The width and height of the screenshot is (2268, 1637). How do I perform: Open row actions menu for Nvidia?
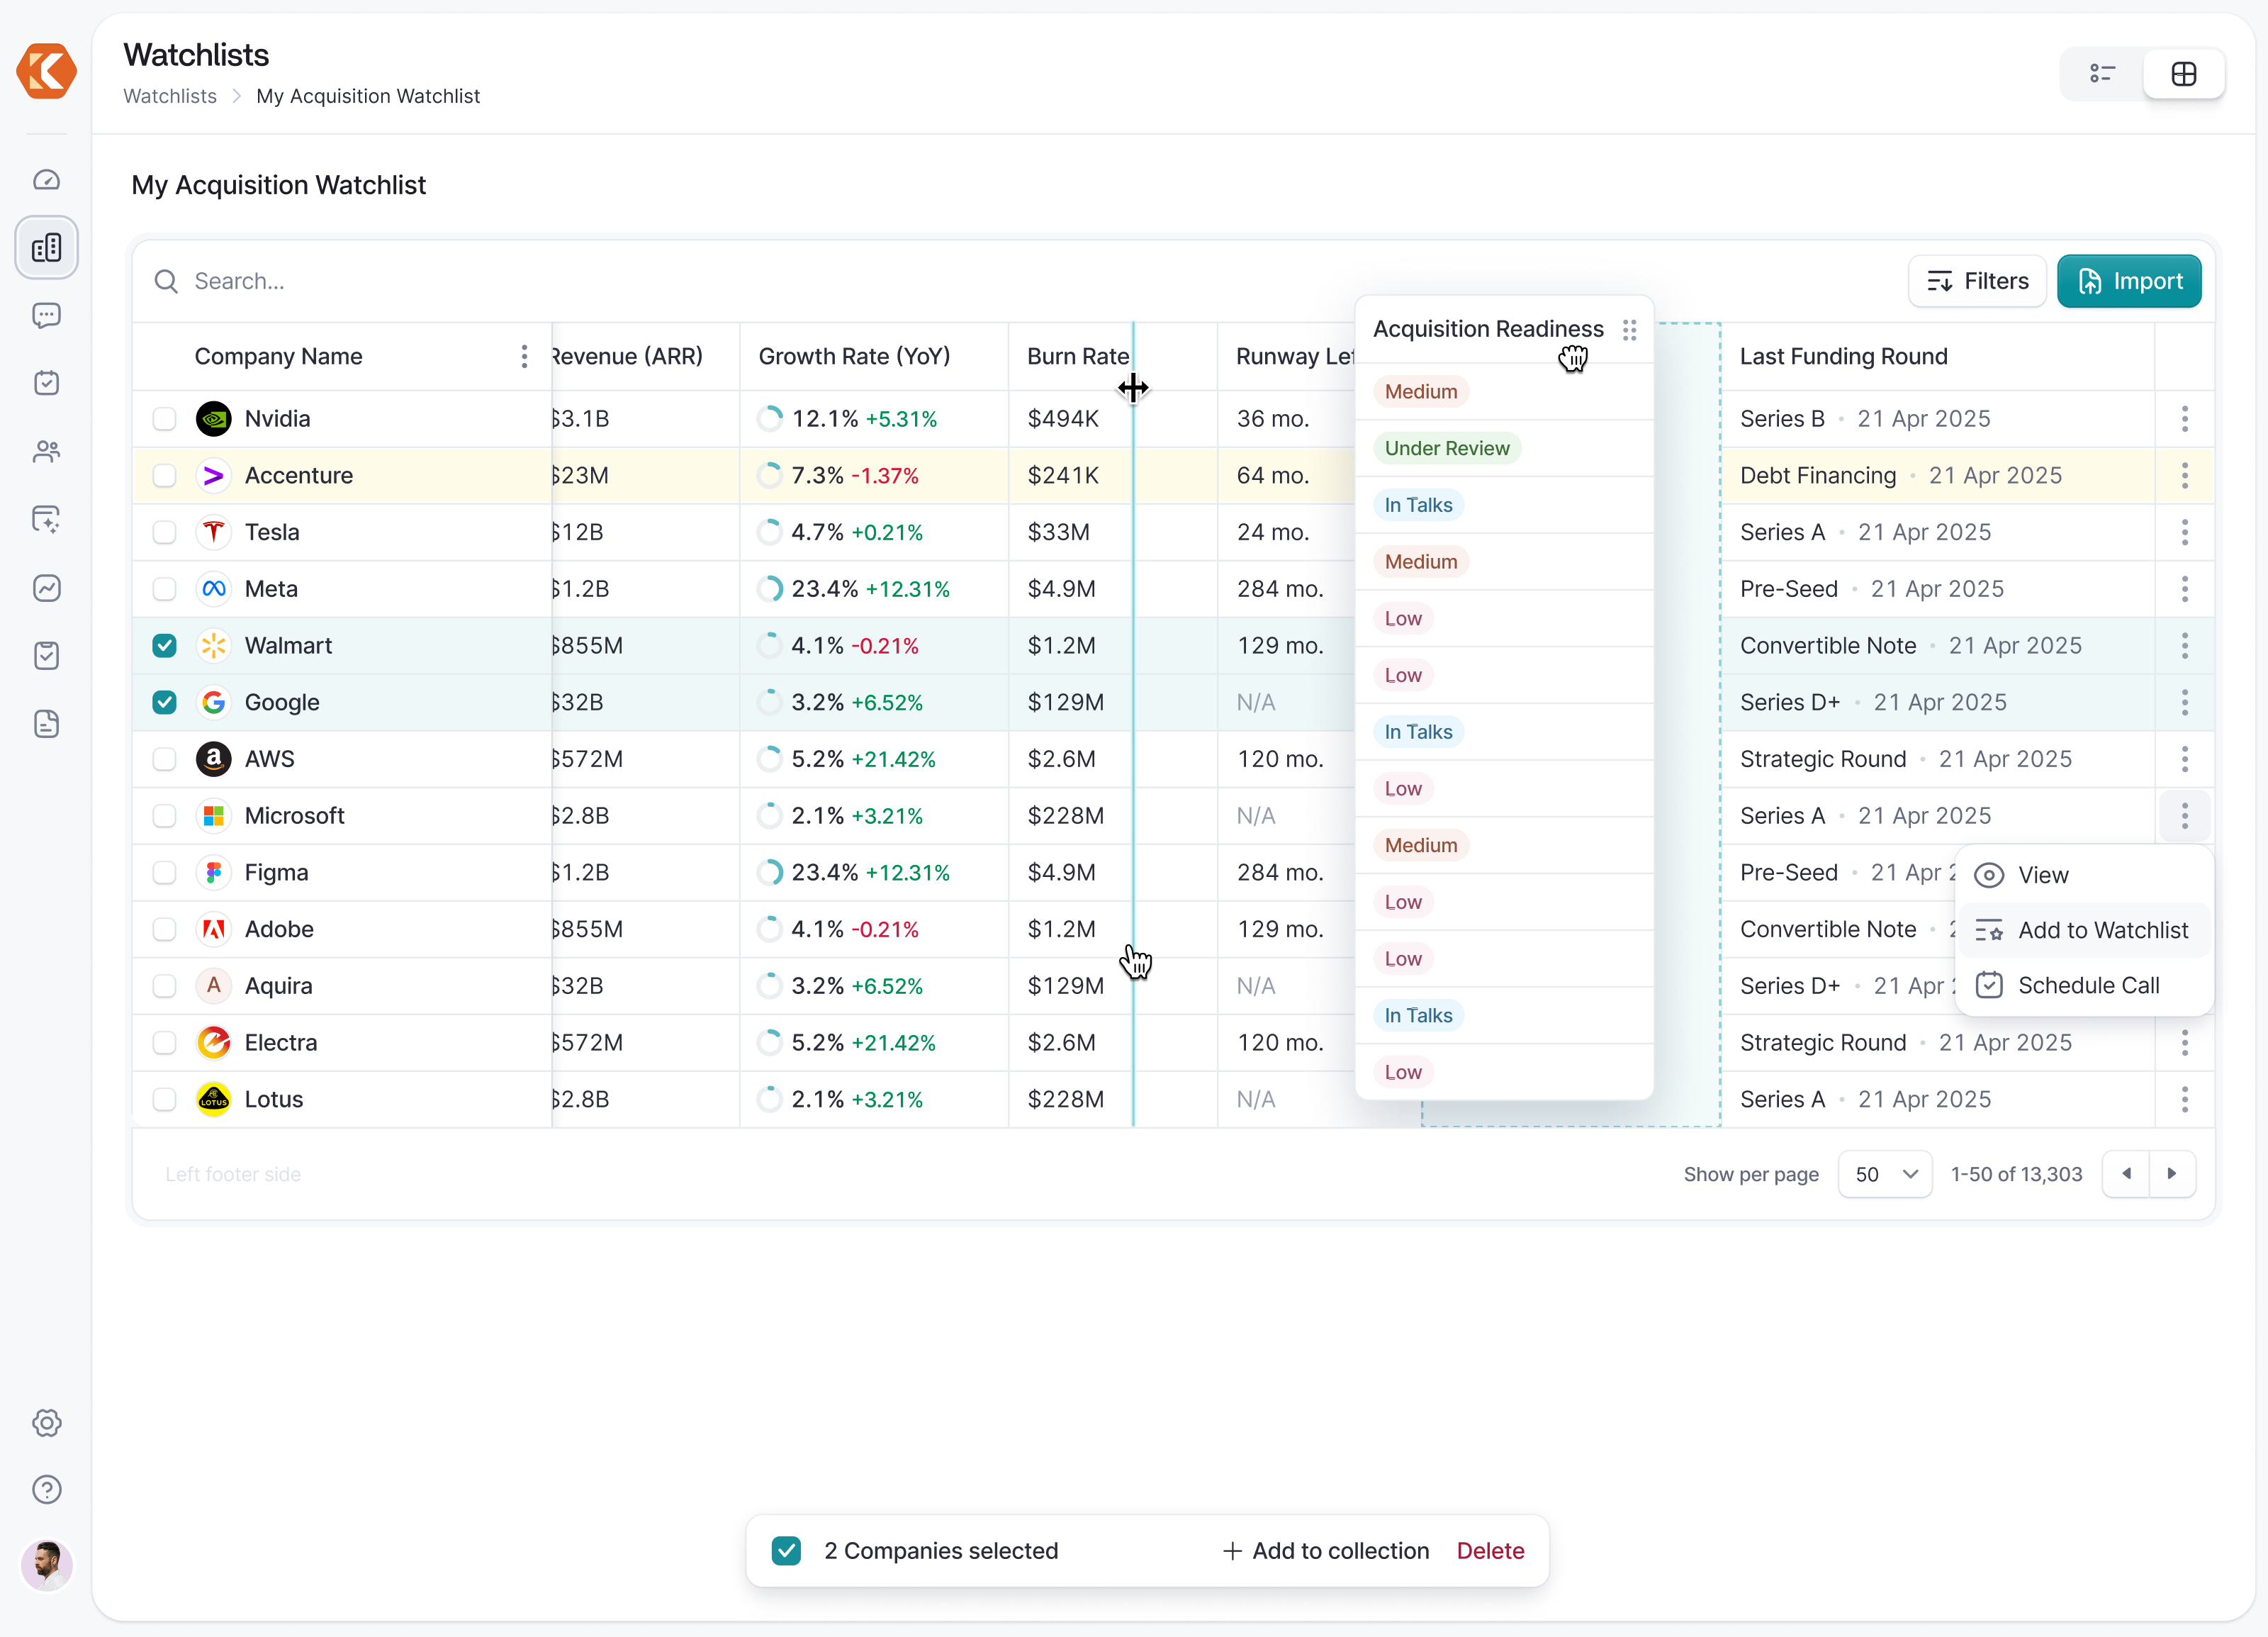(x=2185, y=419)
